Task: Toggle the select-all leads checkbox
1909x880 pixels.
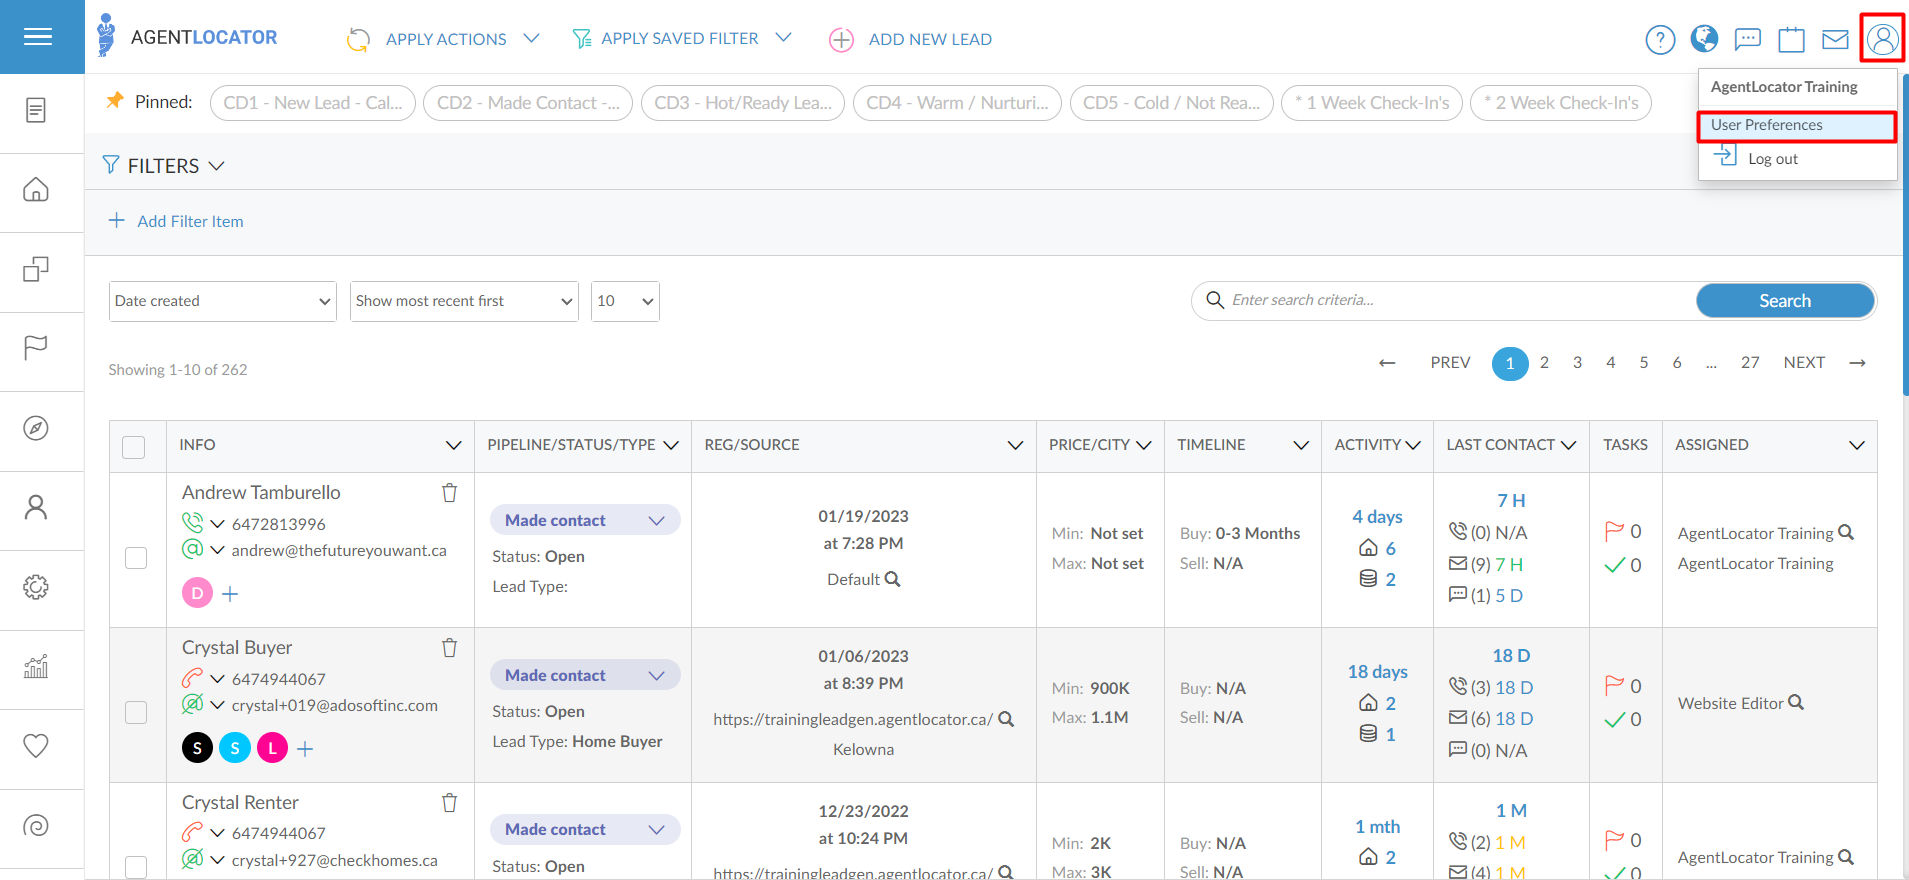Action: [134, 446]
